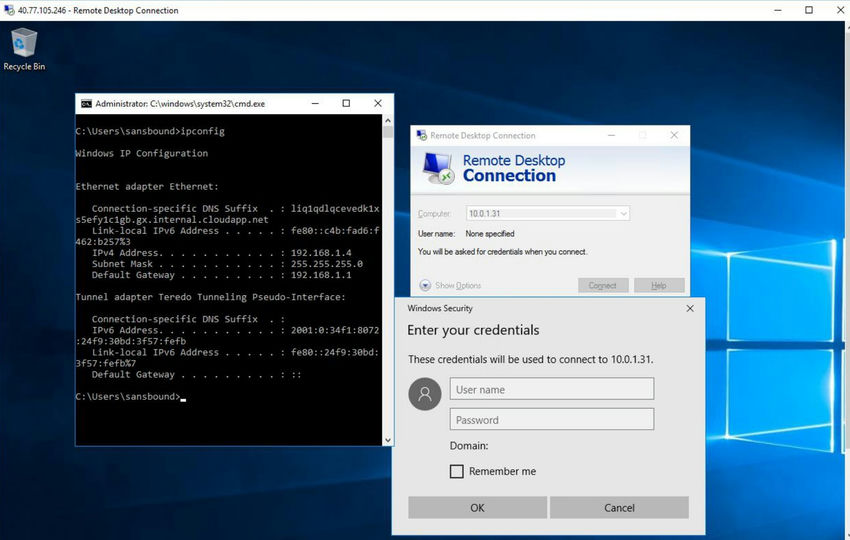This screenshot has height=540, width=850.
Task: Close the inner Remote Desktop Connection dialog
Action: (674, 135)
